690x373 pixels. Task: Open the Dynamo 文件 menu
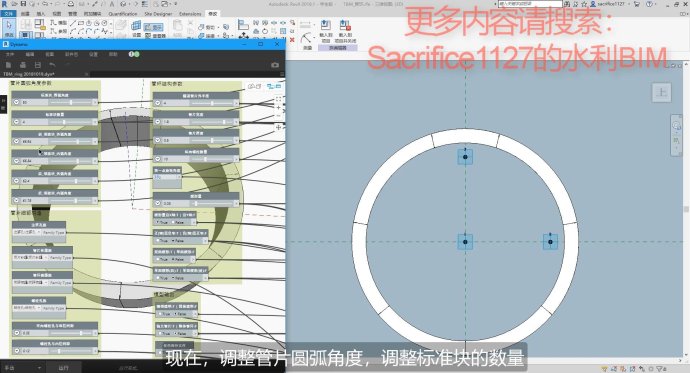[10, 54]
